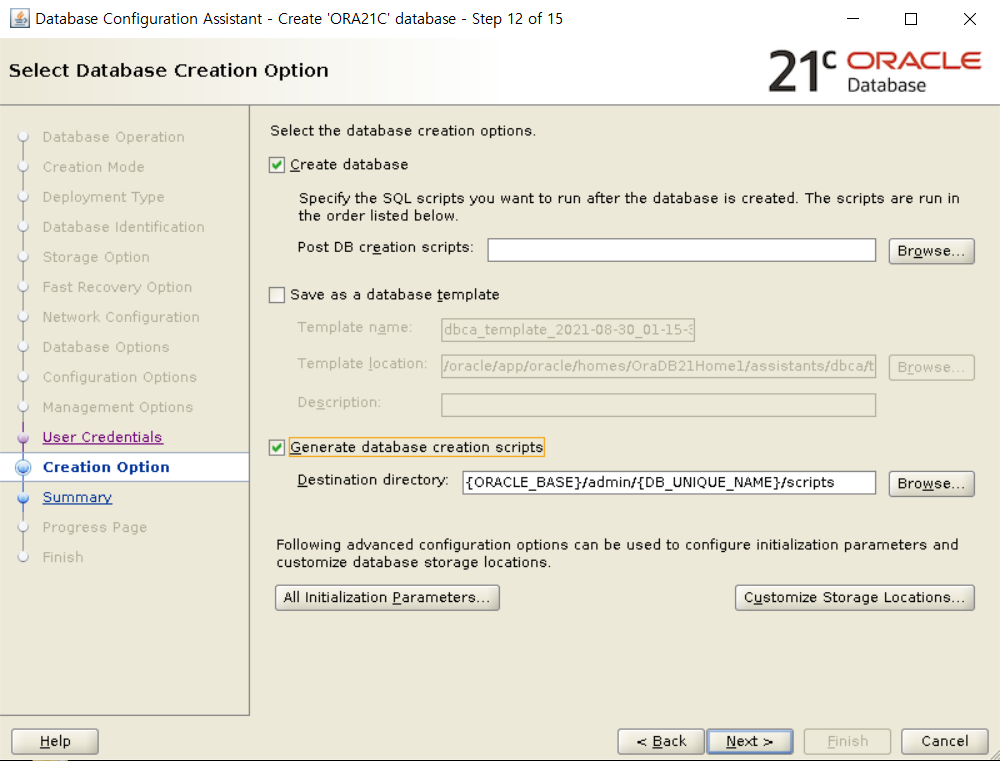This screenshot has height=761, width=1000.
Task: Select the Creation Option step
Action: [106, 467]
